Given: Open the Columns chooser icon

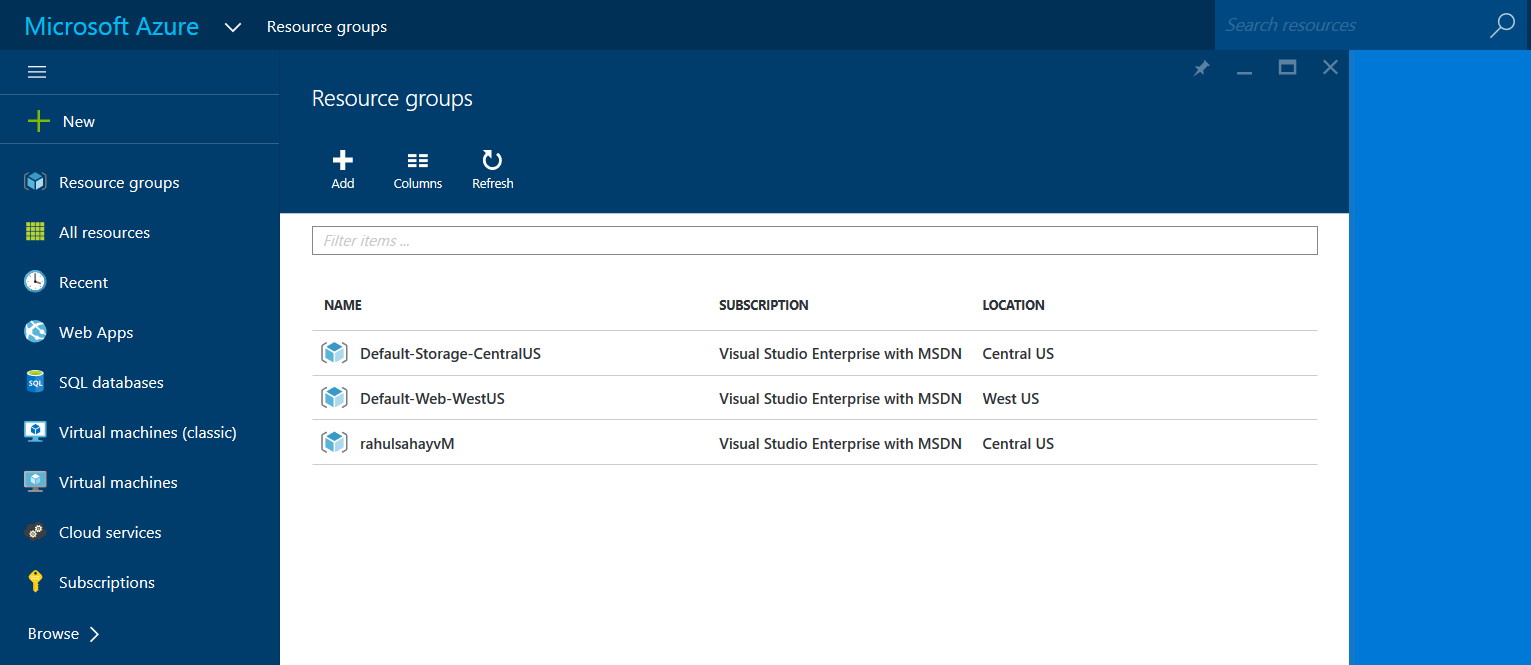Looking at the screenshot, I should [x=418, y=160].
